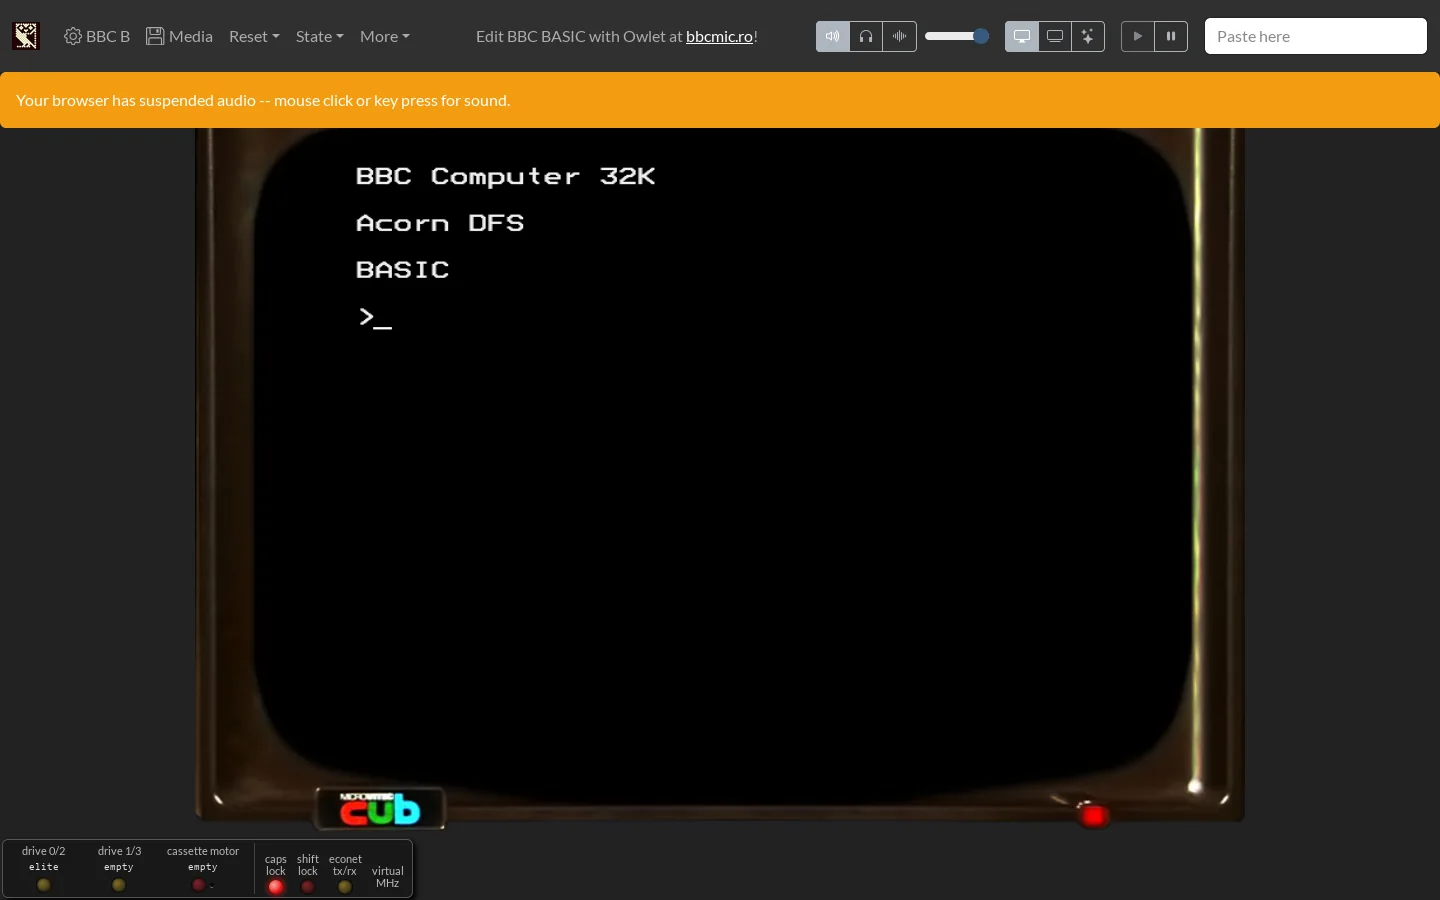
Task: Toggle the speaker sound button
Action: (x=833, y=36)
